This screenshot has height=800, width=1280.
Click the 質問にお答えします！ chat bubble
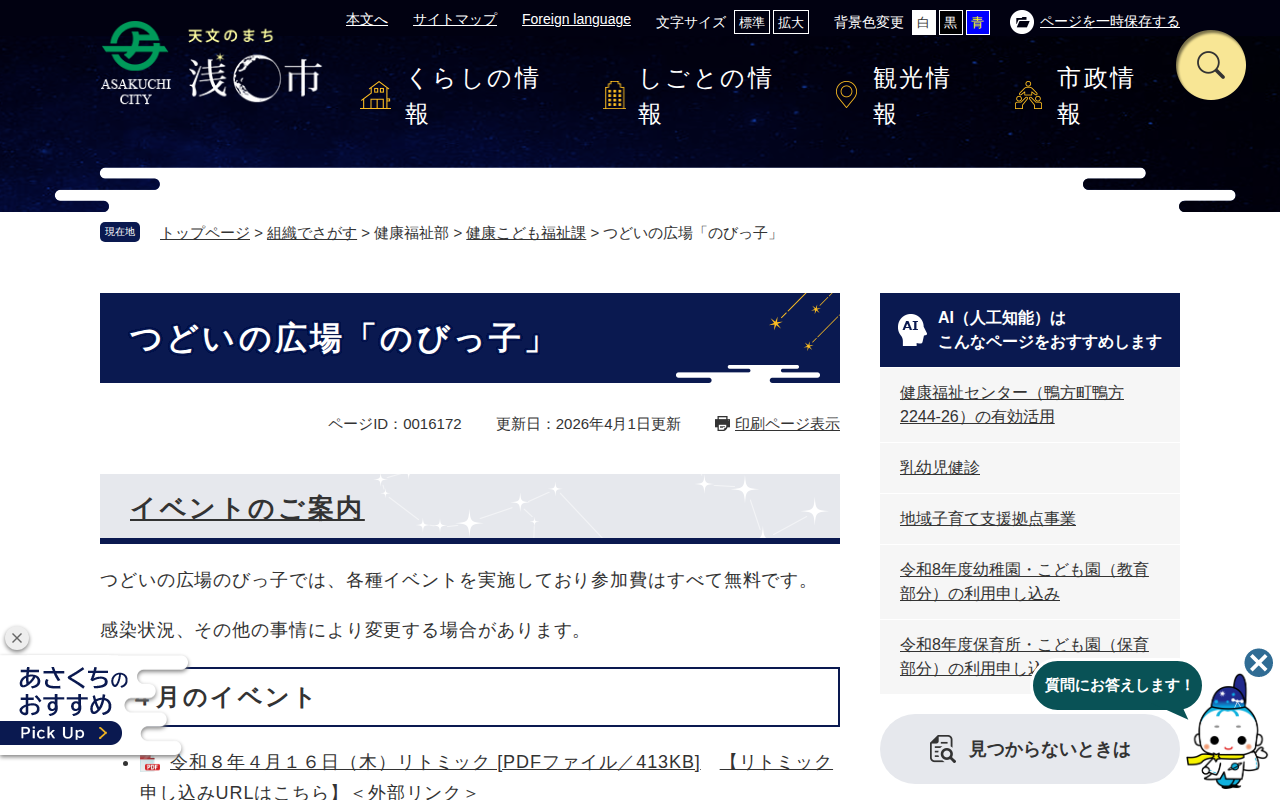pos(1118,686)
